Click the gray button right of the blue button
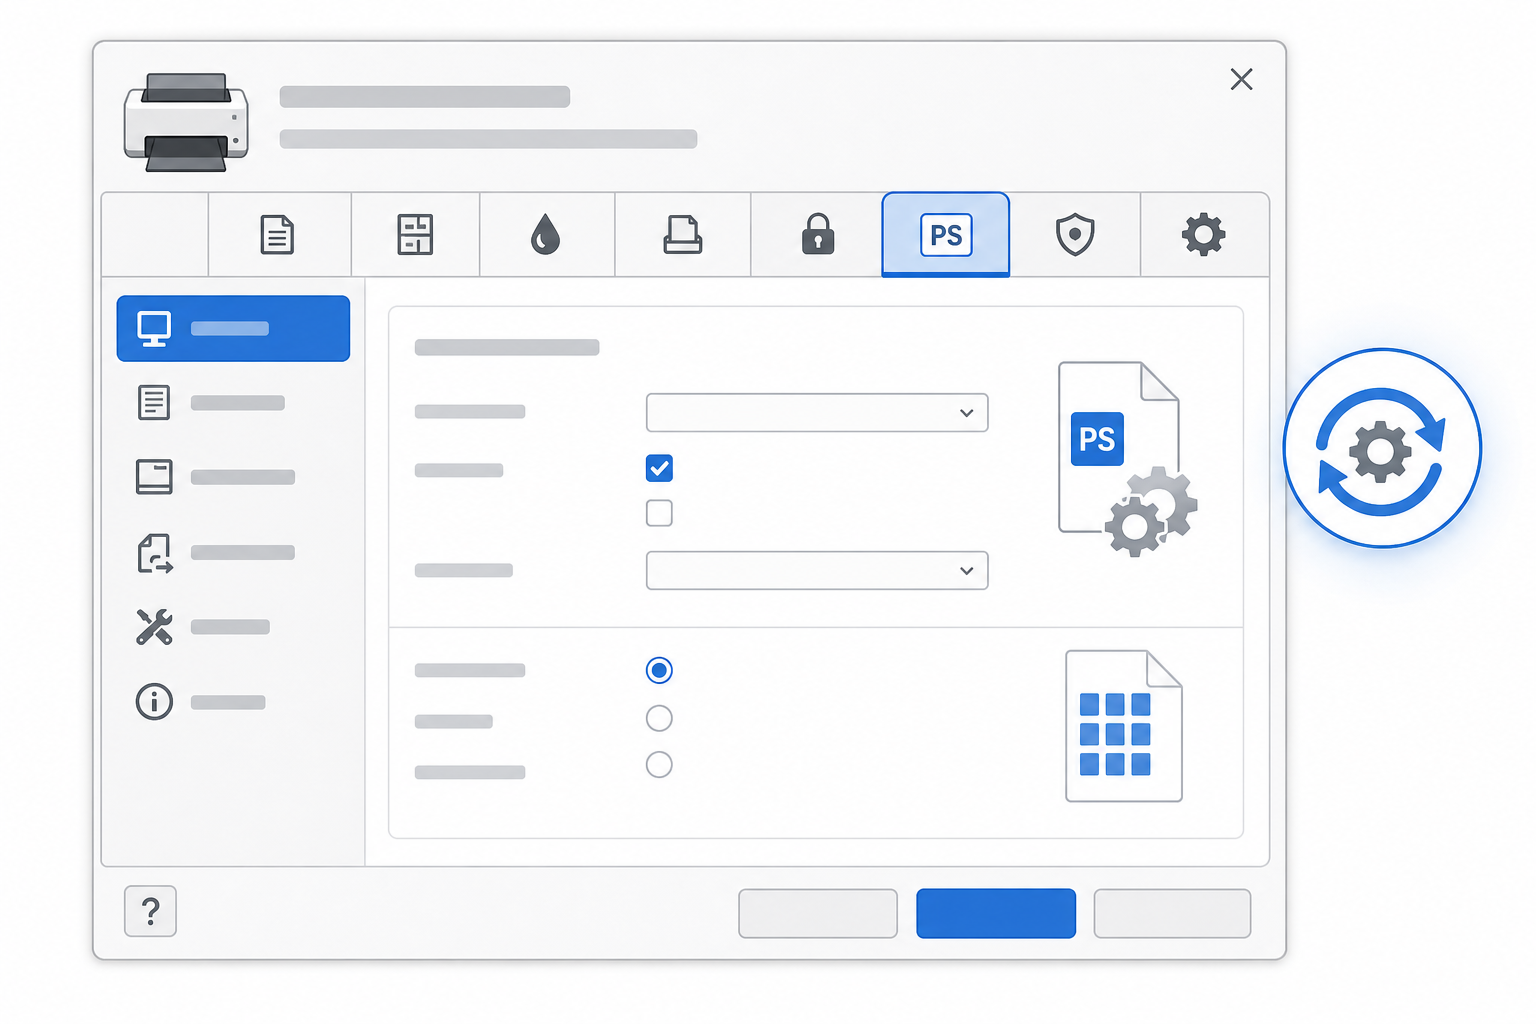Screen dimensions: 1536x1024 click(1172, 913)
